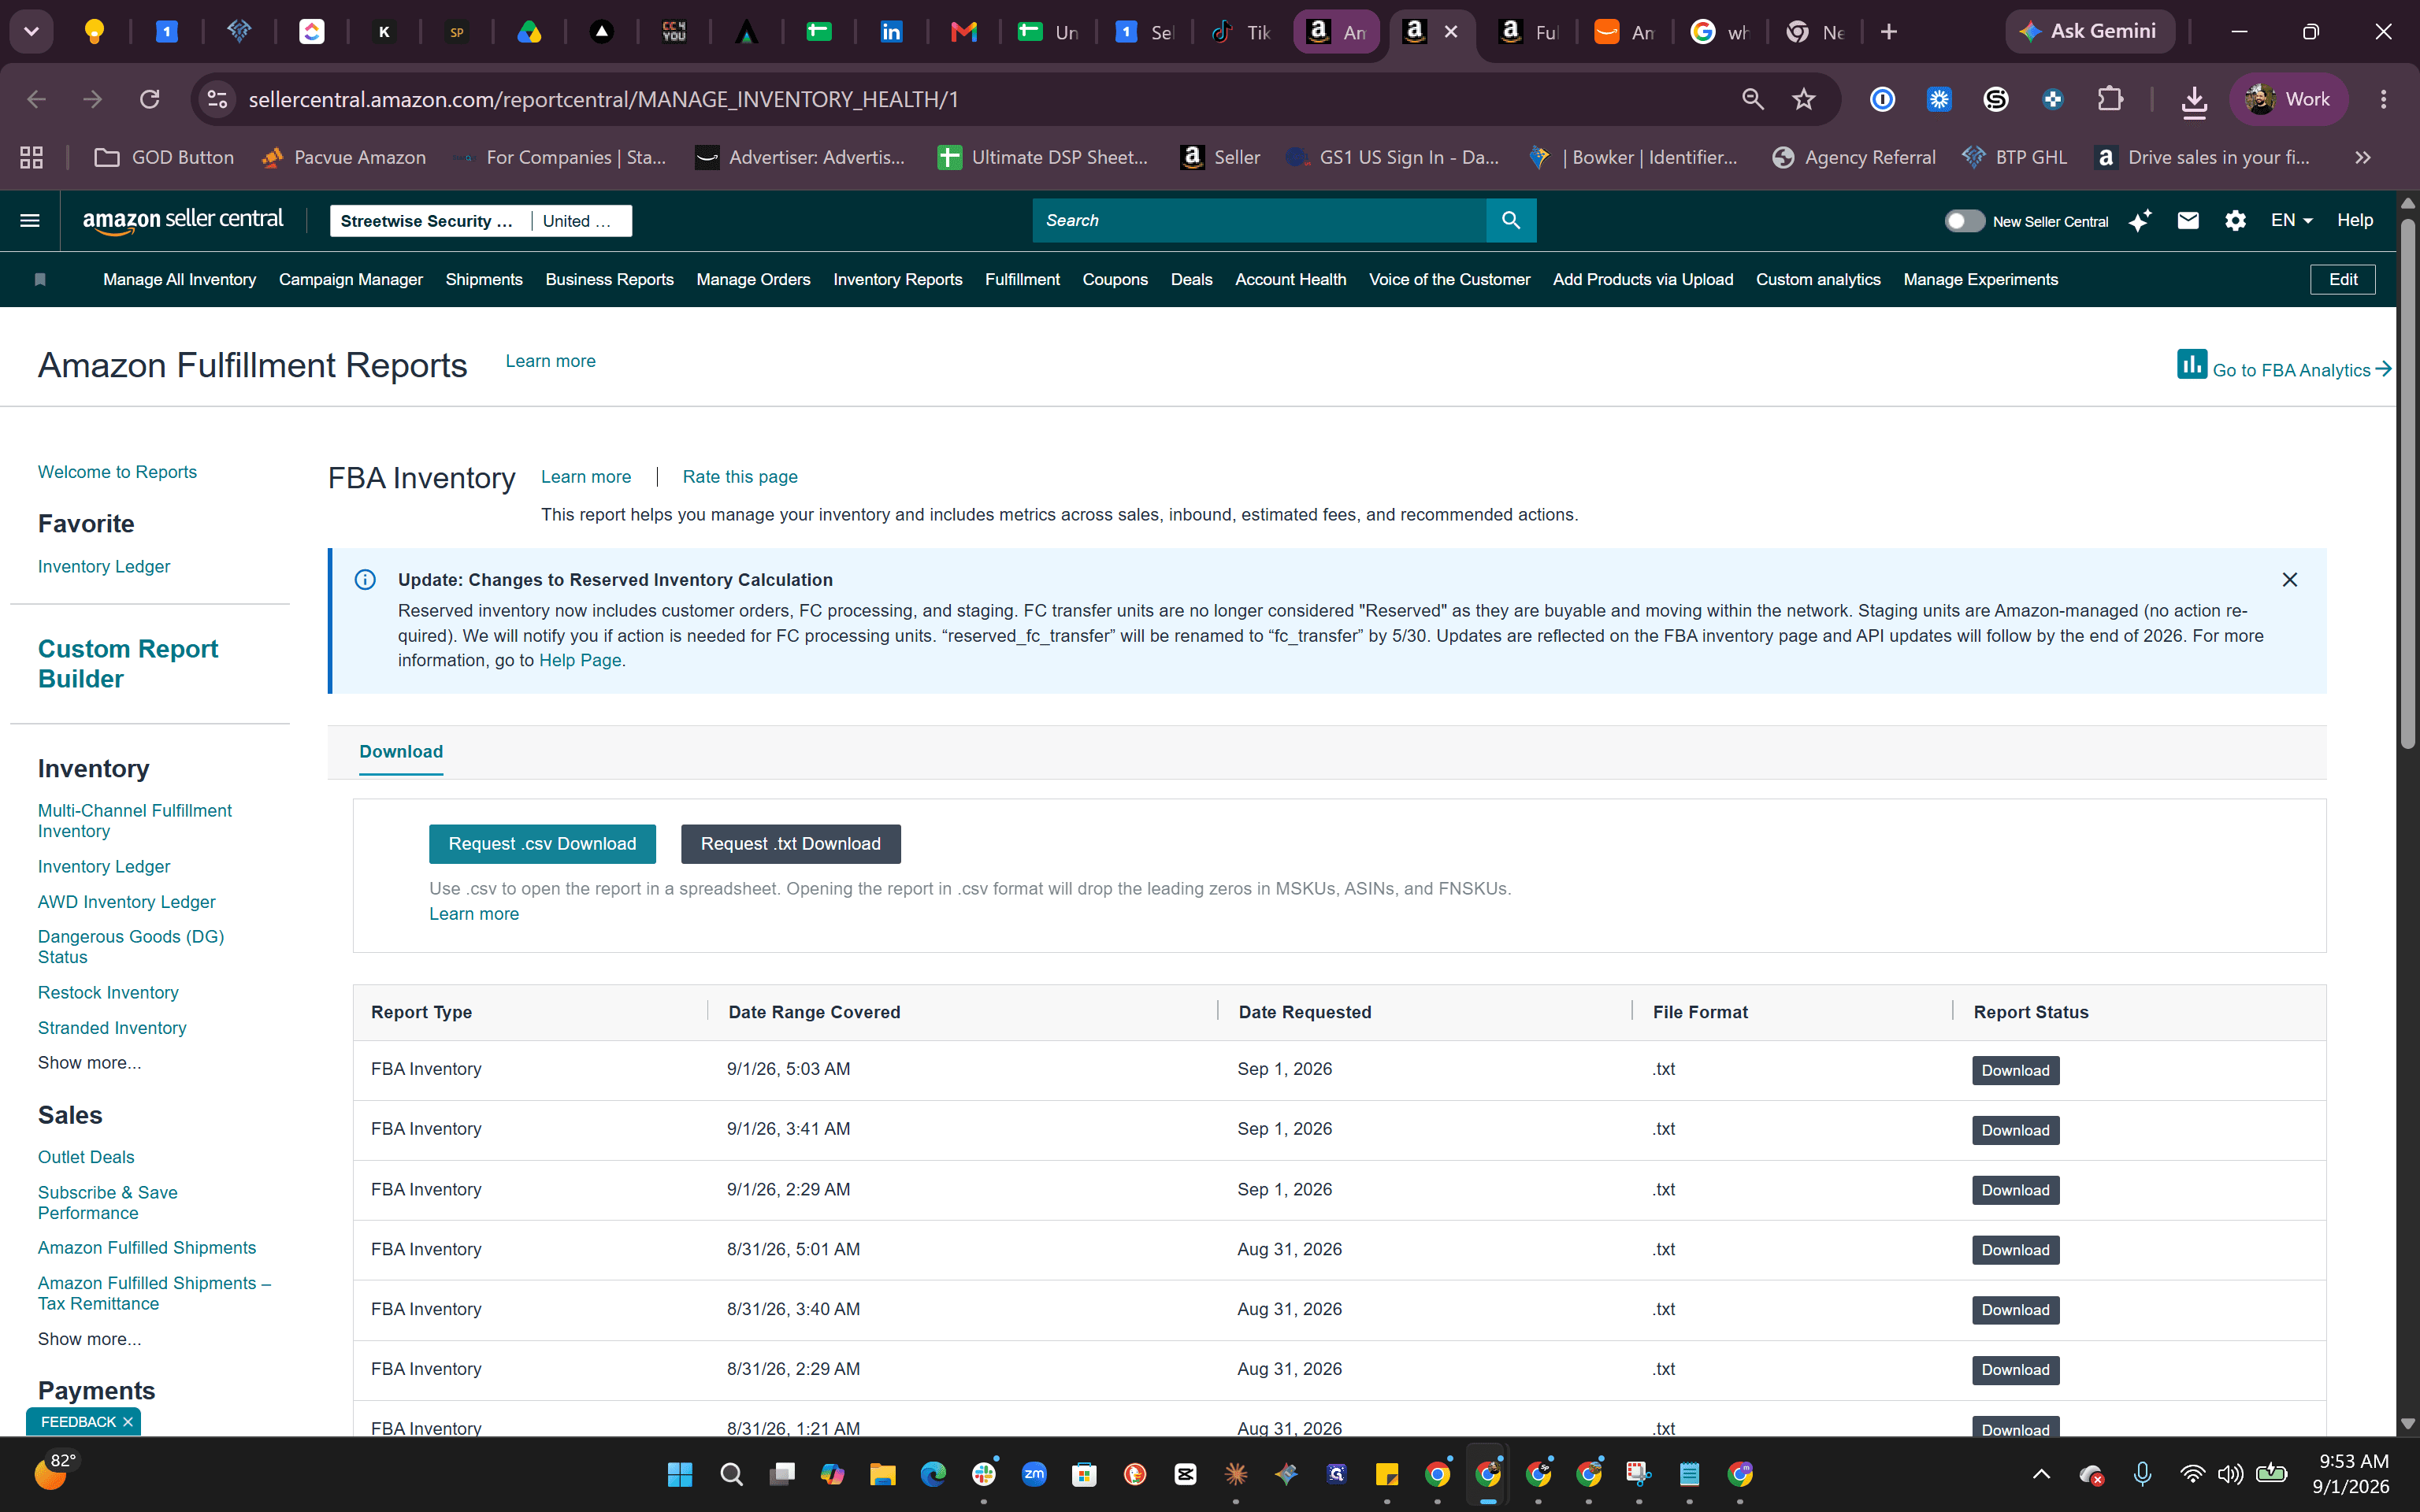Click the bookmark flag icon in nav bar
Screen dimensions: 2420x1512
(40, 280)
